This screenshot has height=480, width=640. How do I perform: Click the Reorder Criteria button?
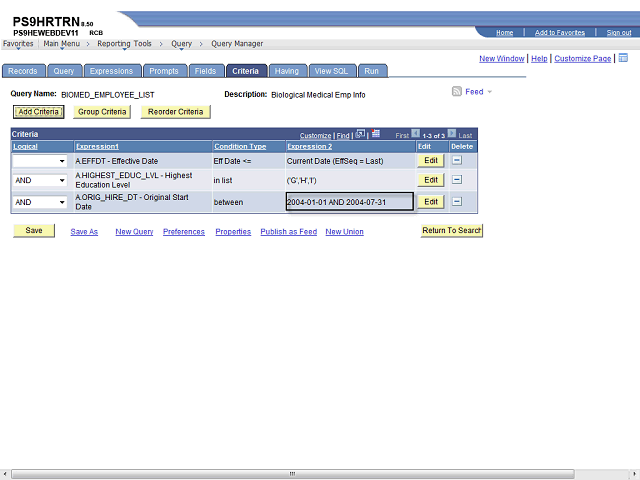pyautogui.click(x=176, y=112)
